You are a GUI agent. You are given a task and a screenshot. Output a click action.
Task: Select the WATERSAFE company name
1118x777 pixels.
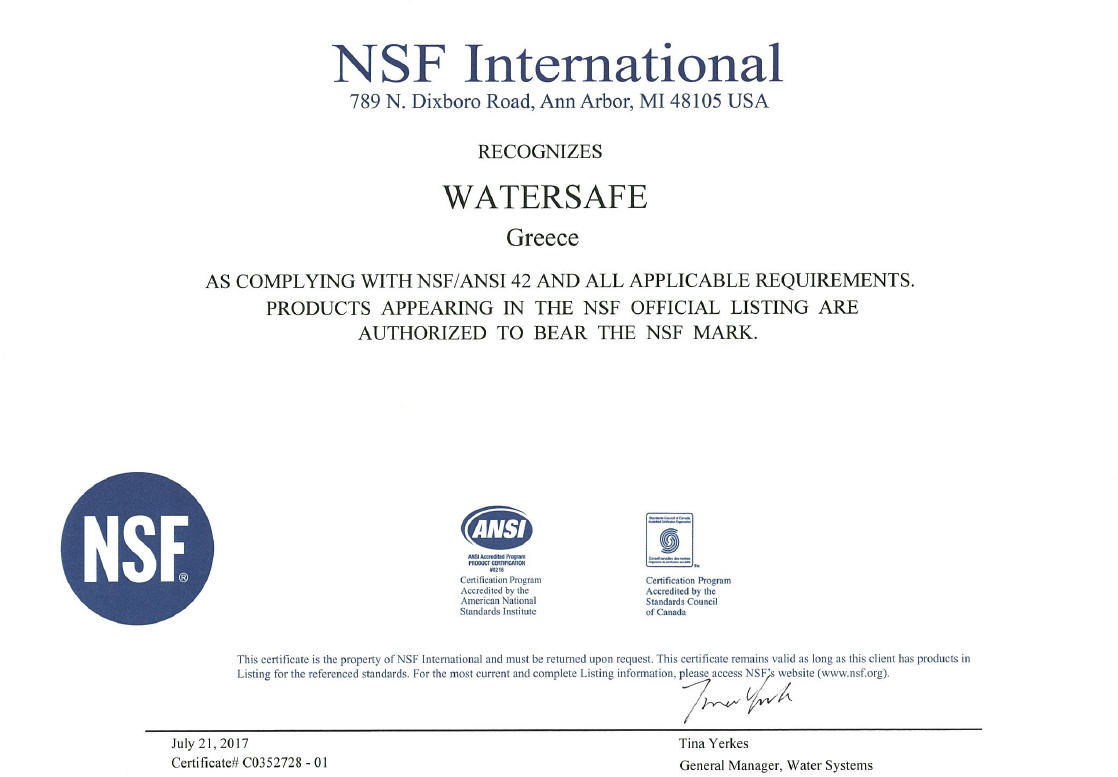point(545,197)
